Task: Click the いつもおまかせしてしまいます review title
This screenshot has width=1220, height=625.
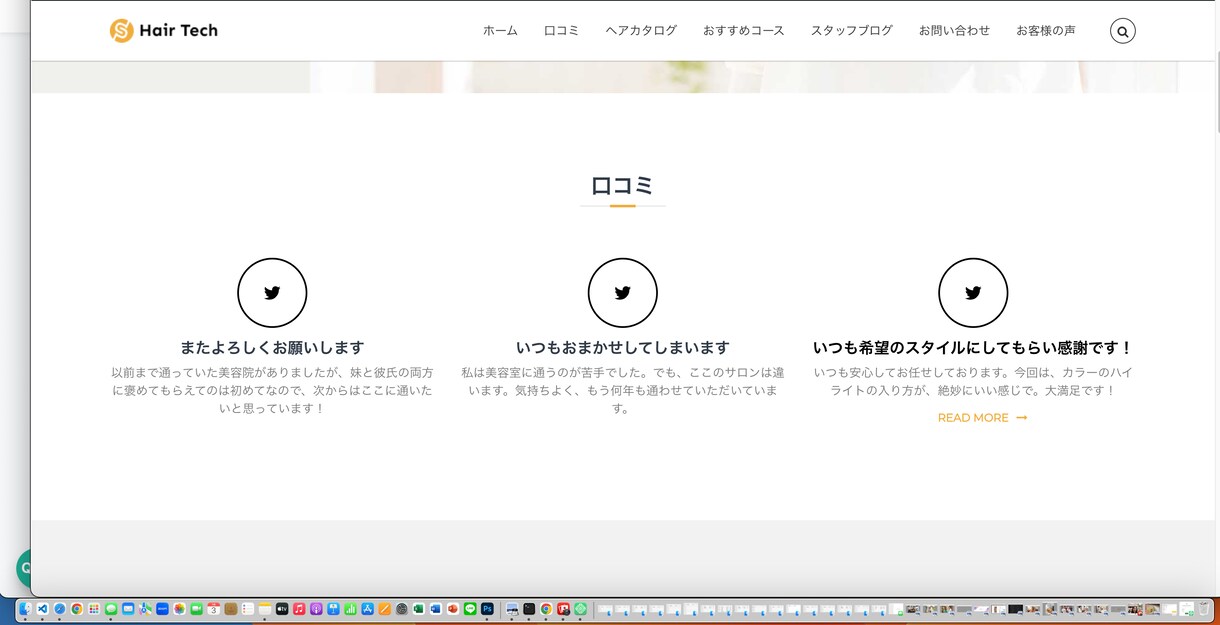Action: (622, 348)
